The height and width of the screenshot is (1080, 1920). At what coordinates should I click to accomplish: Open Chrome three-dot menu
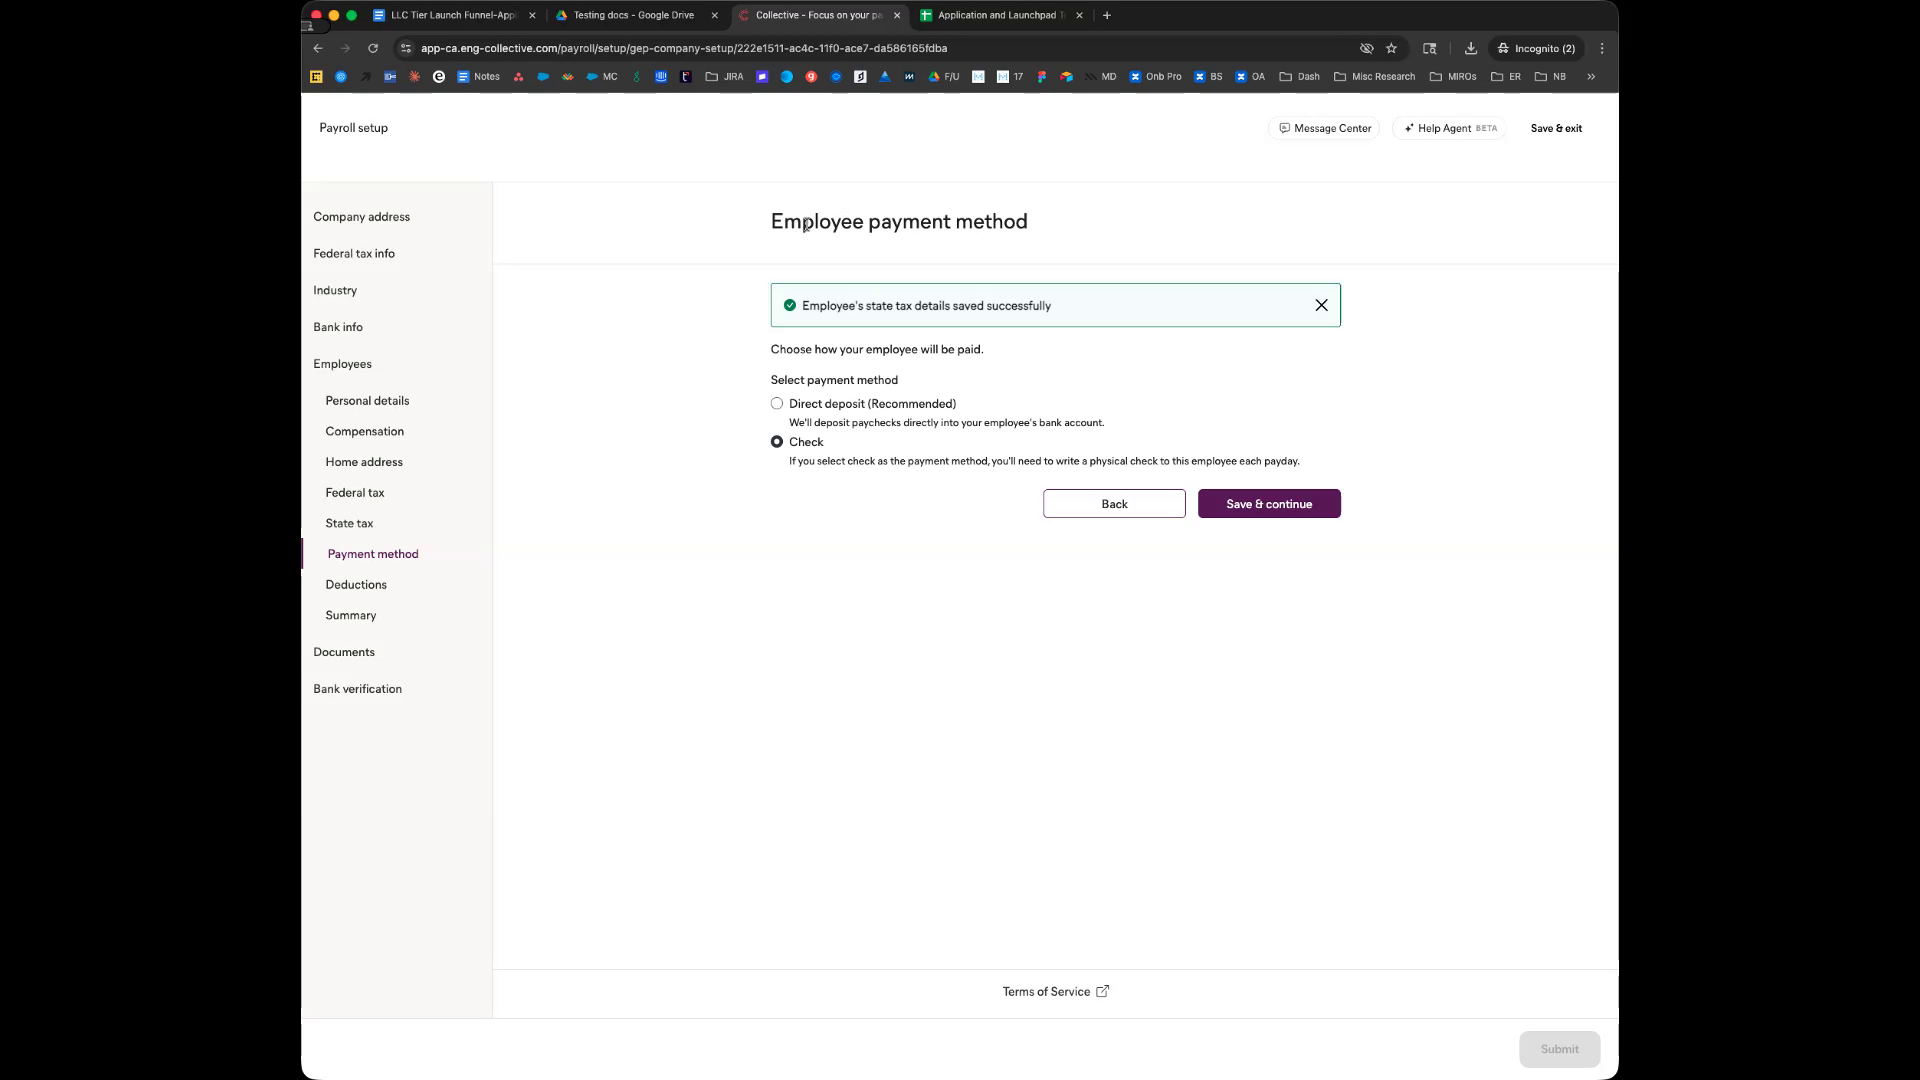(1602, 48)
